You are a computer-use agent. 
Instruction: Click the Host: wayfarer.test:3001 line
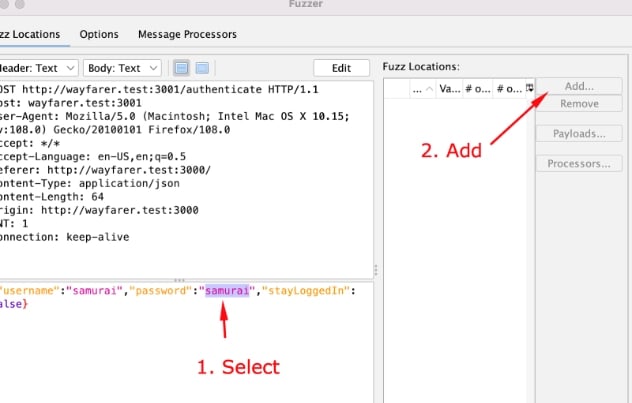71,103
